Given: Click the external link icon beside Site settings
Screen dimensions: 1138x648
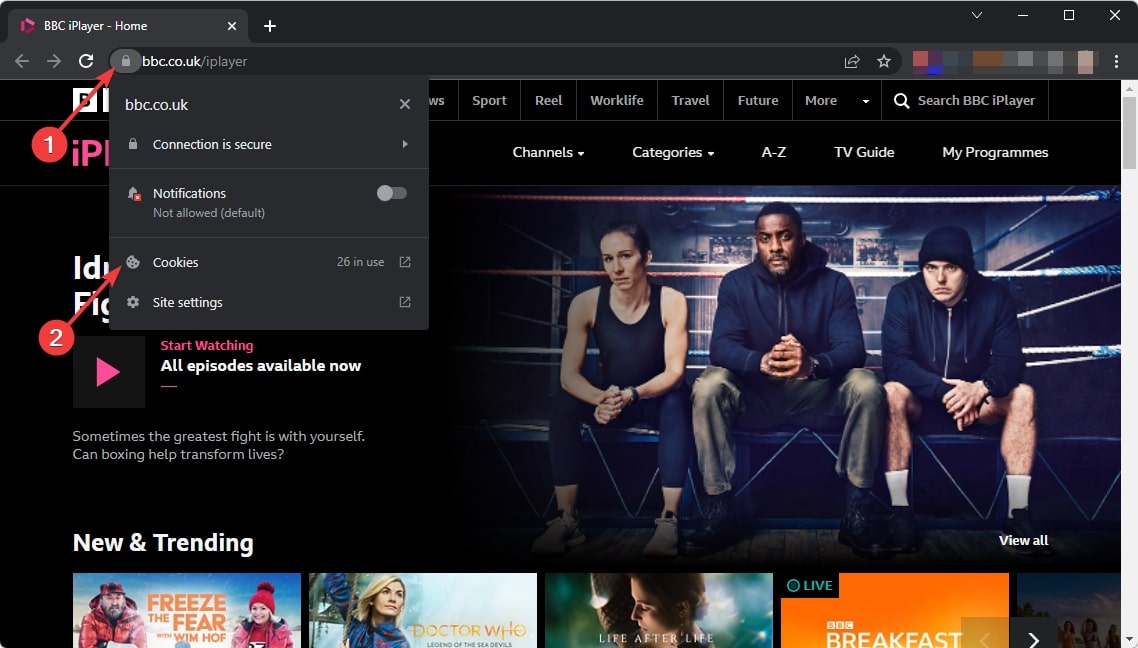Looking at the screenshot, I should pos(404,301).
